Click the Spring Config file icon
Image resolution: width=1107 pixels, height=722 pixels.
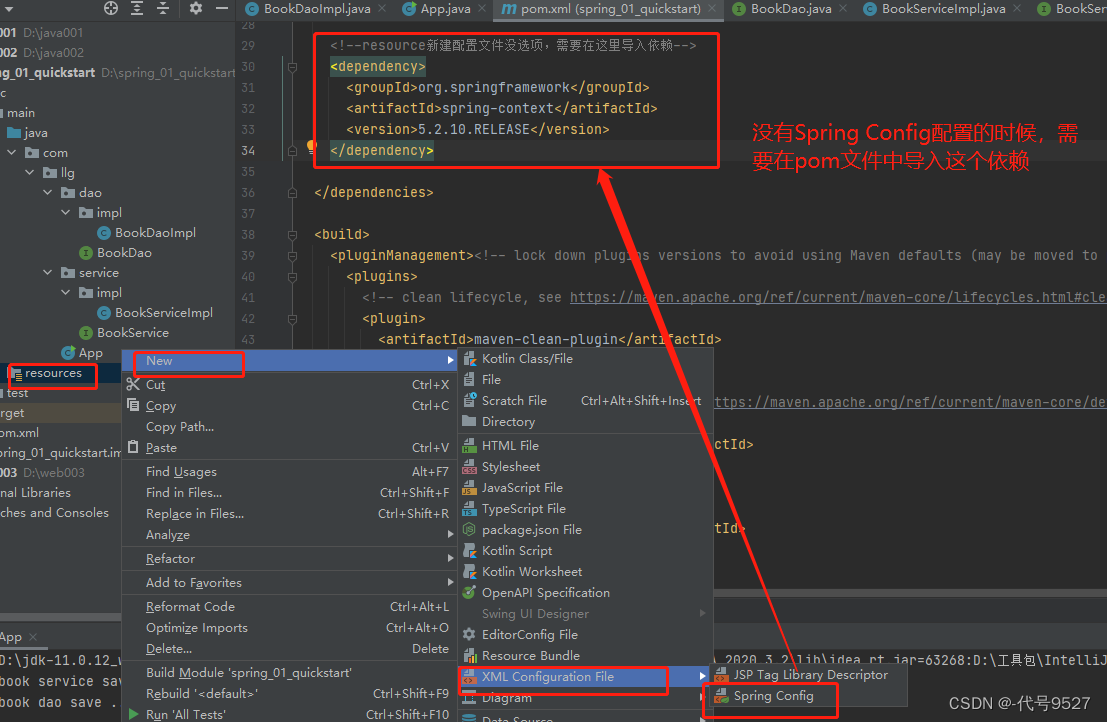[x=722, y=697]
